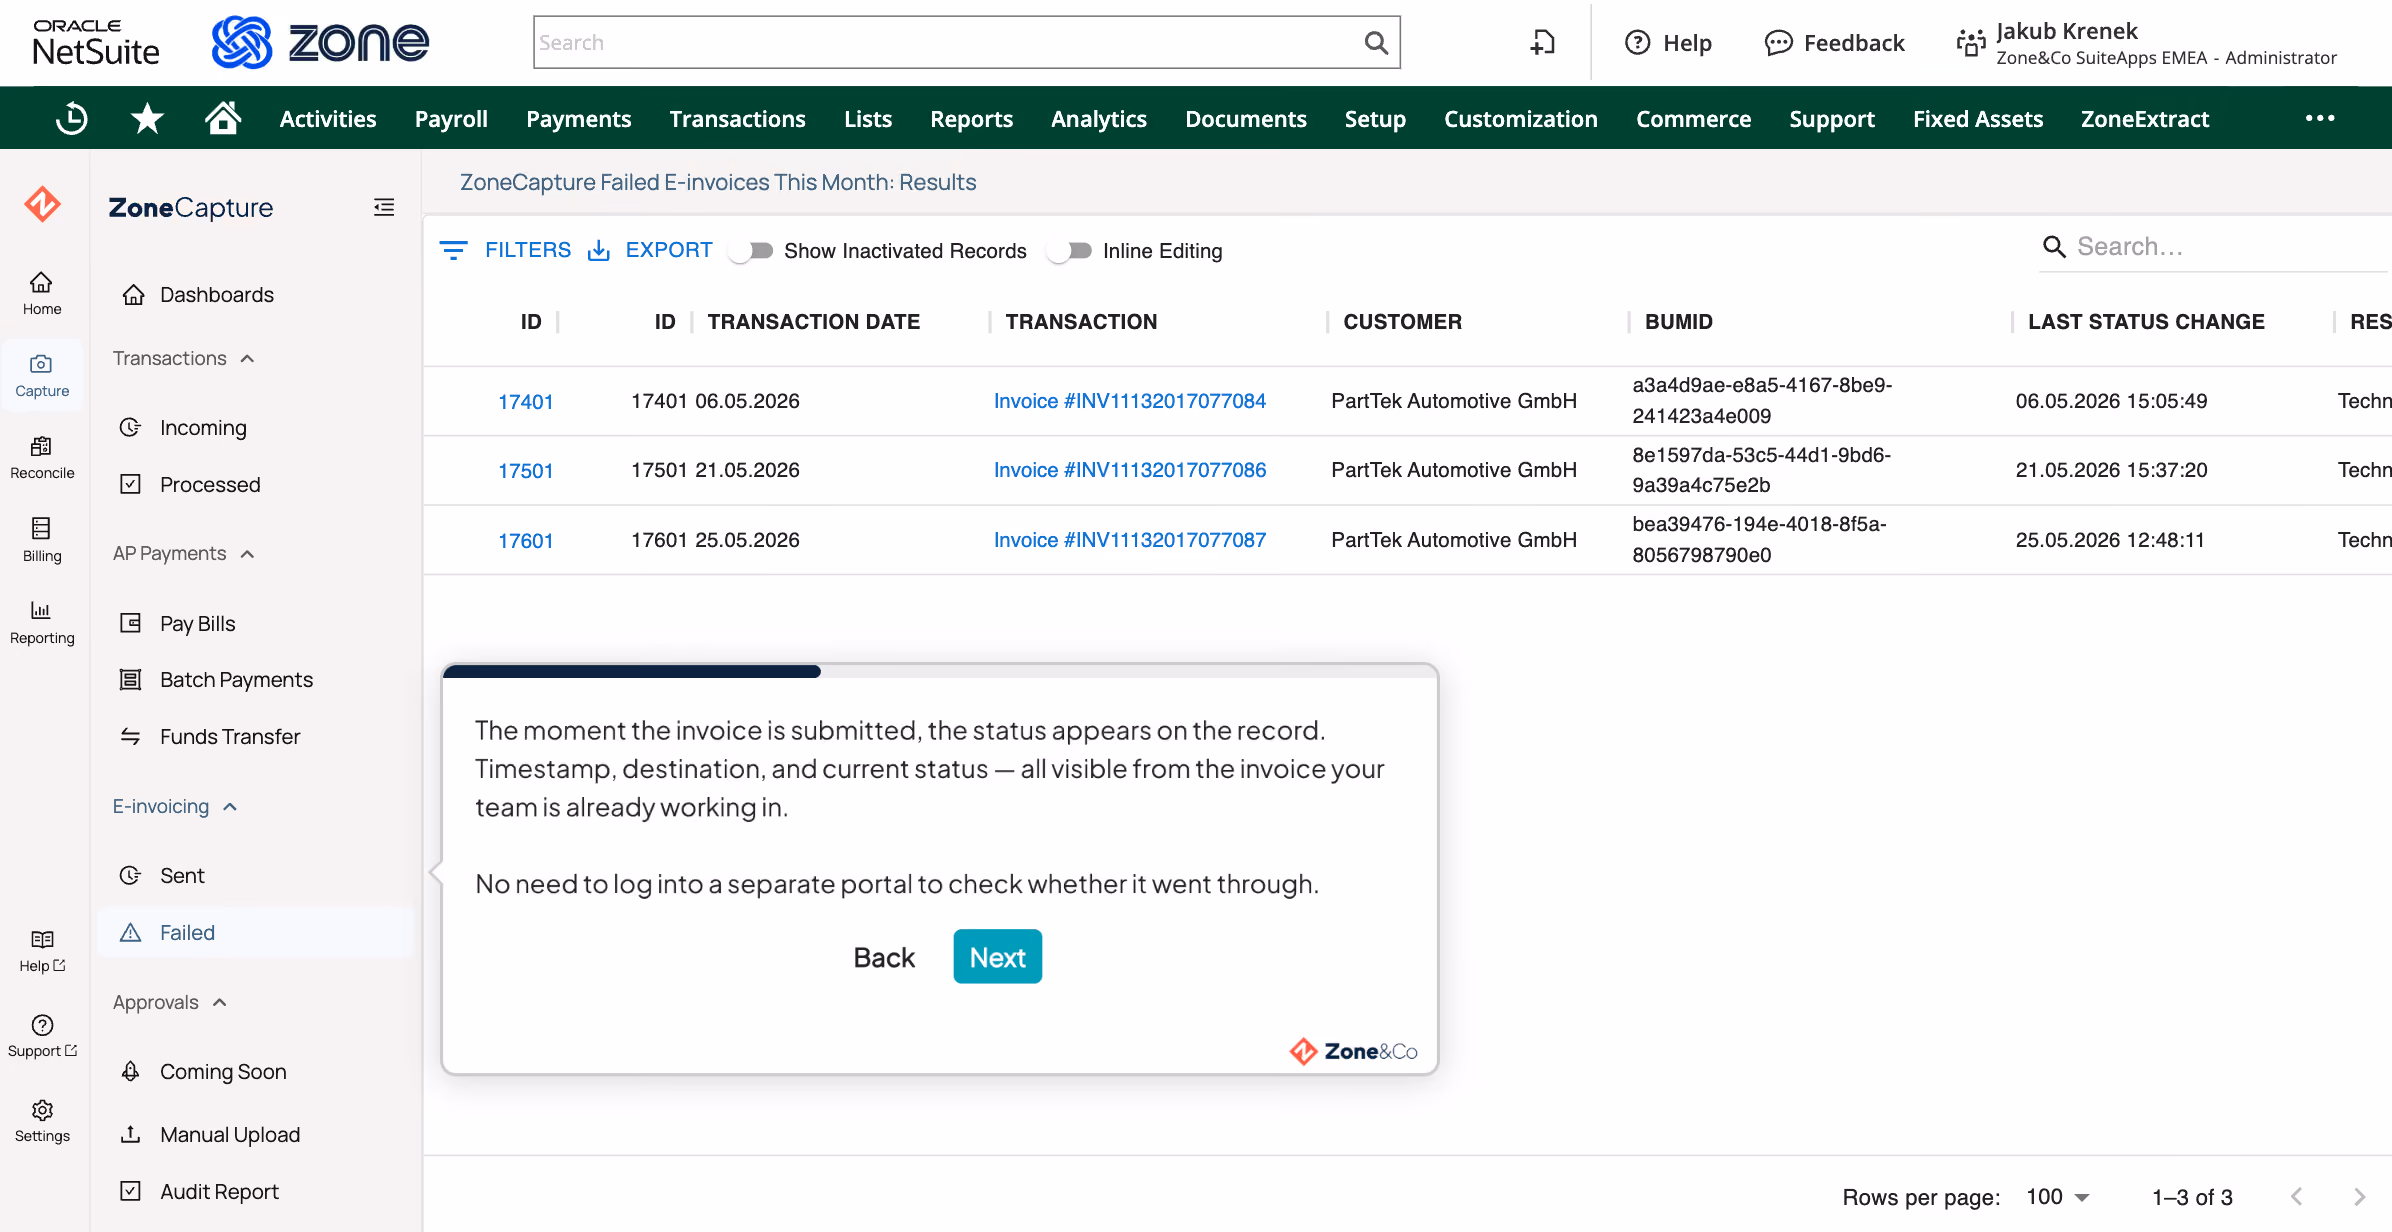2392x1232 pixels.
Task: Open the Help external link in rail
Action: tap(42, 951)
